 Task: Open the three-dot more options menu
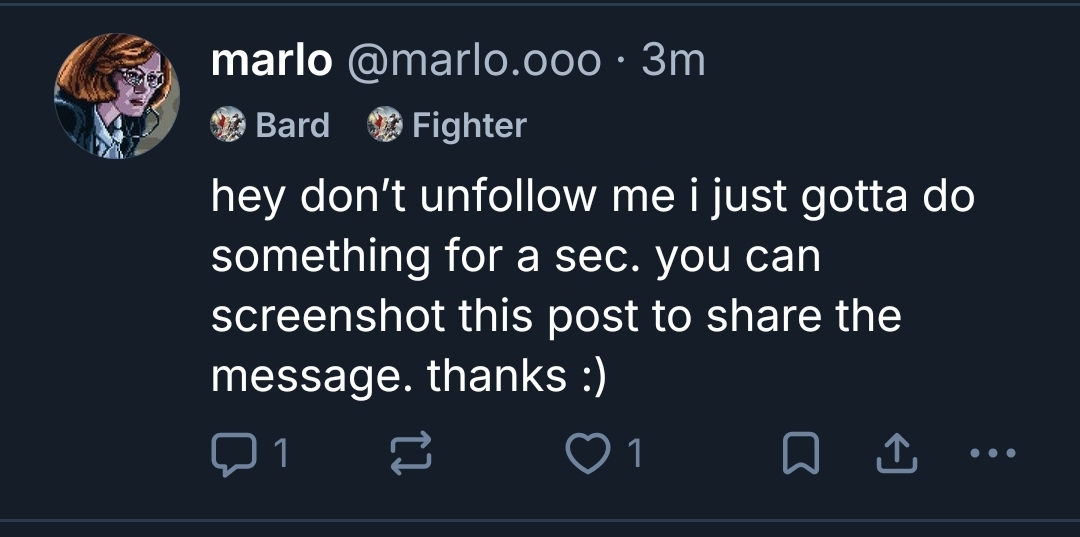coord(992,455)
